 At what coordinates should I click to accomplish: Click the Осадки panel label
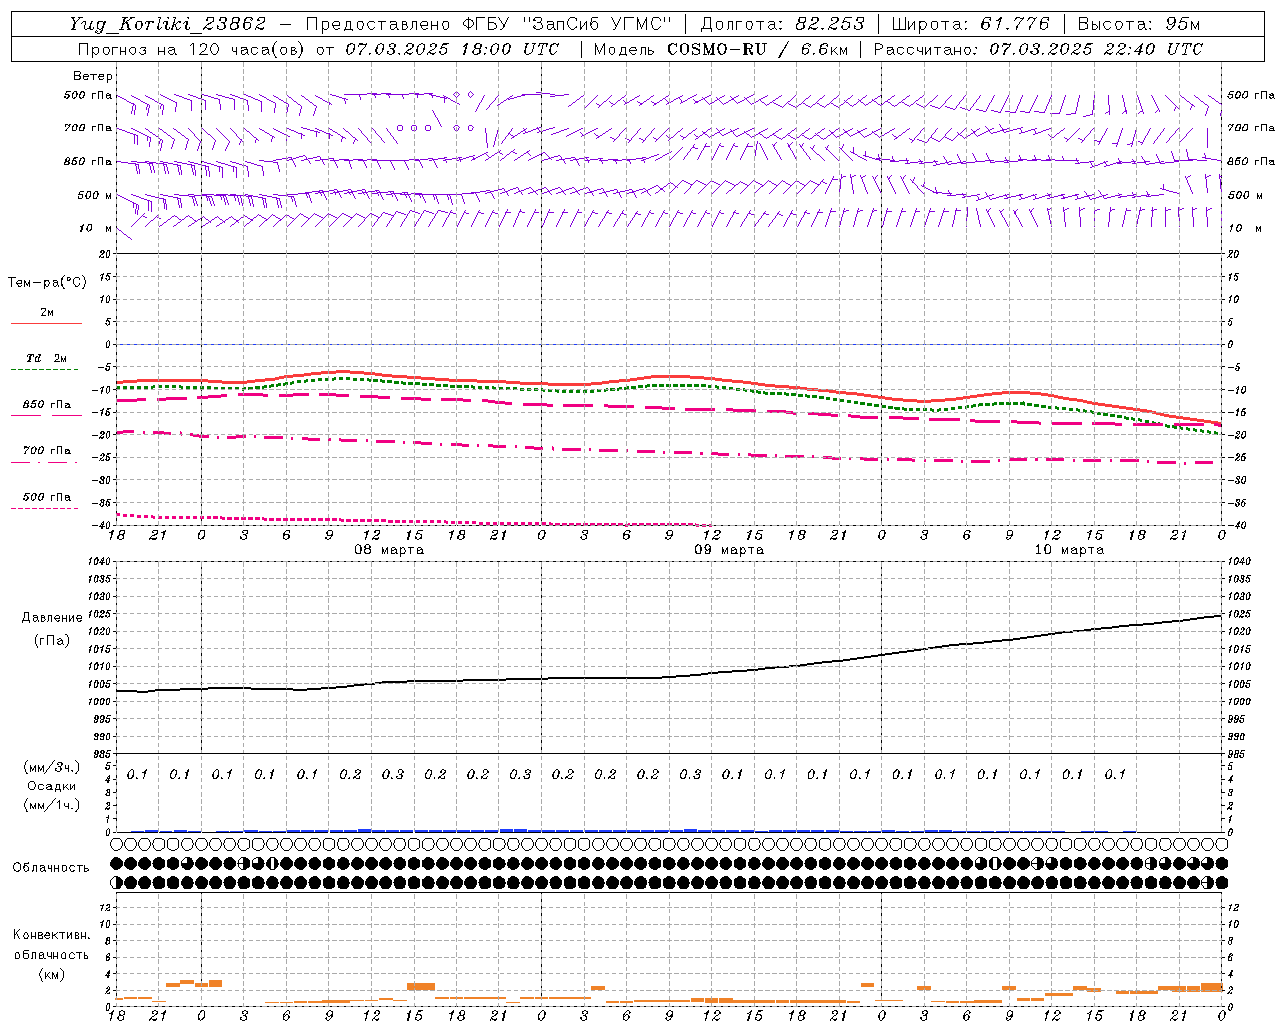click(52, 786)
